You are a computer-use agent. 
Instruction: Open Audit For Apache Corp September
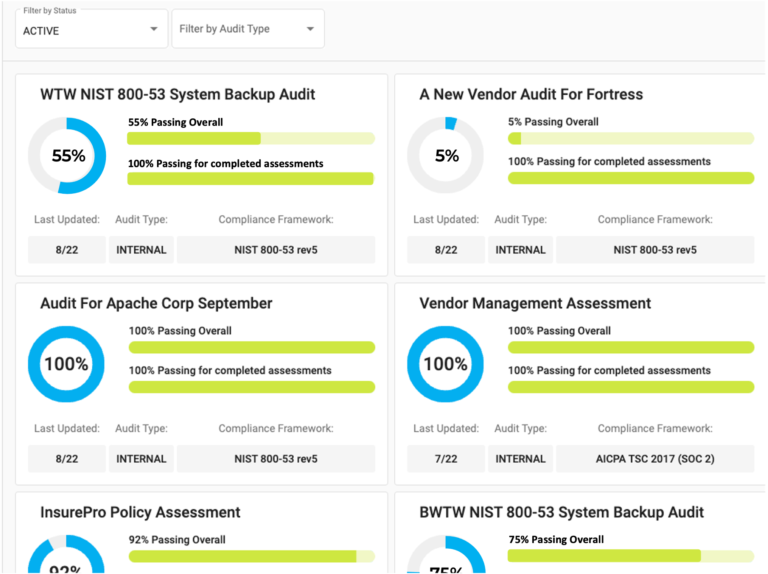tap(156, 303)
